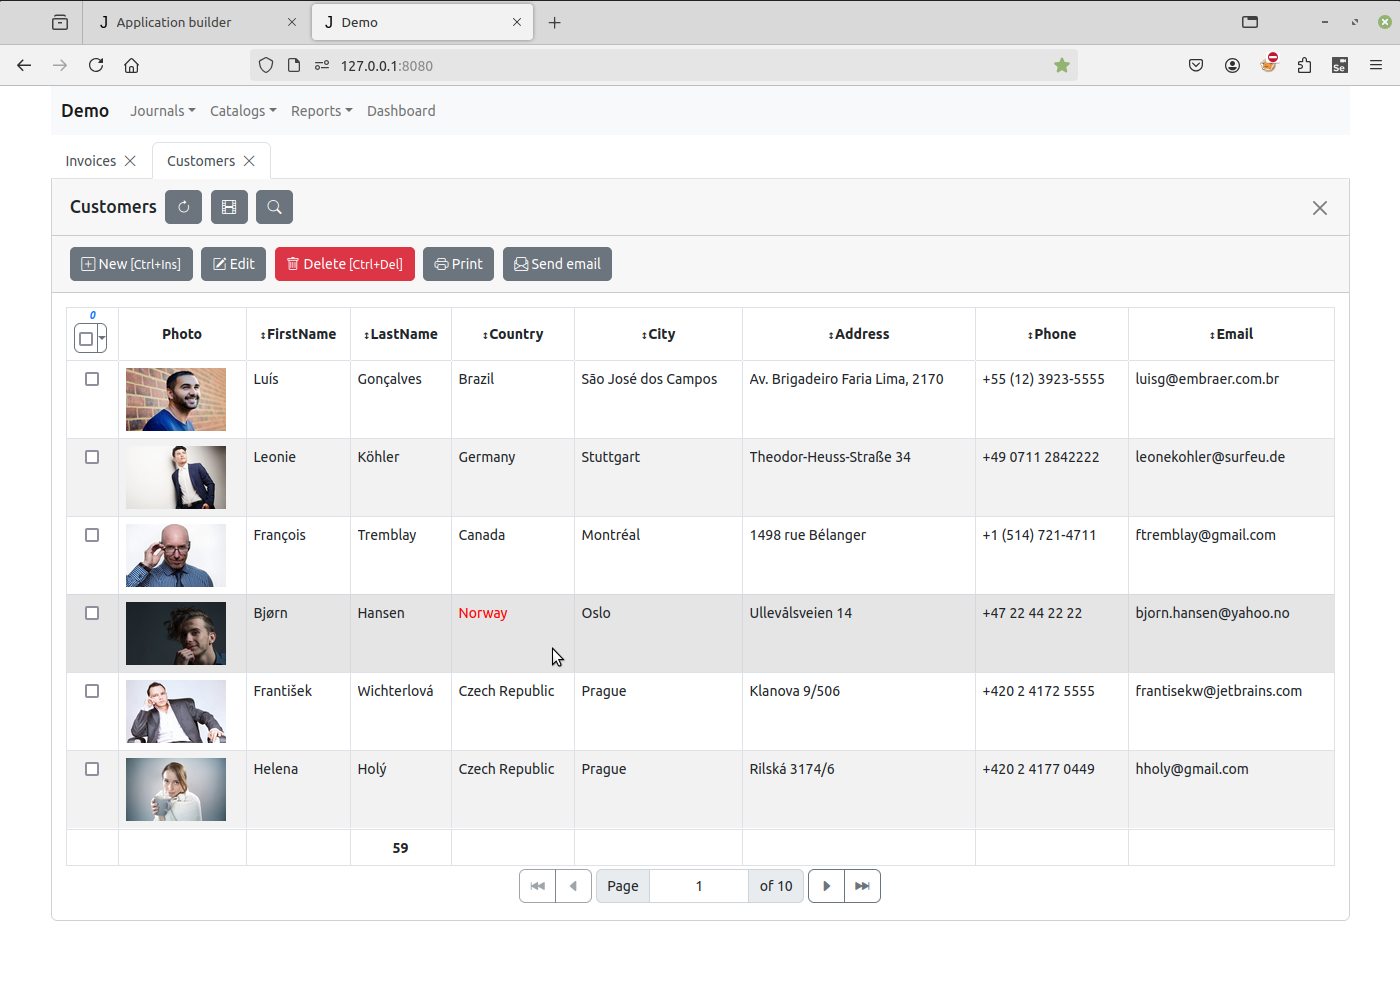Open search with the magnifier icon
This screenshot has height=987, width=1400.
click(274, 207)
